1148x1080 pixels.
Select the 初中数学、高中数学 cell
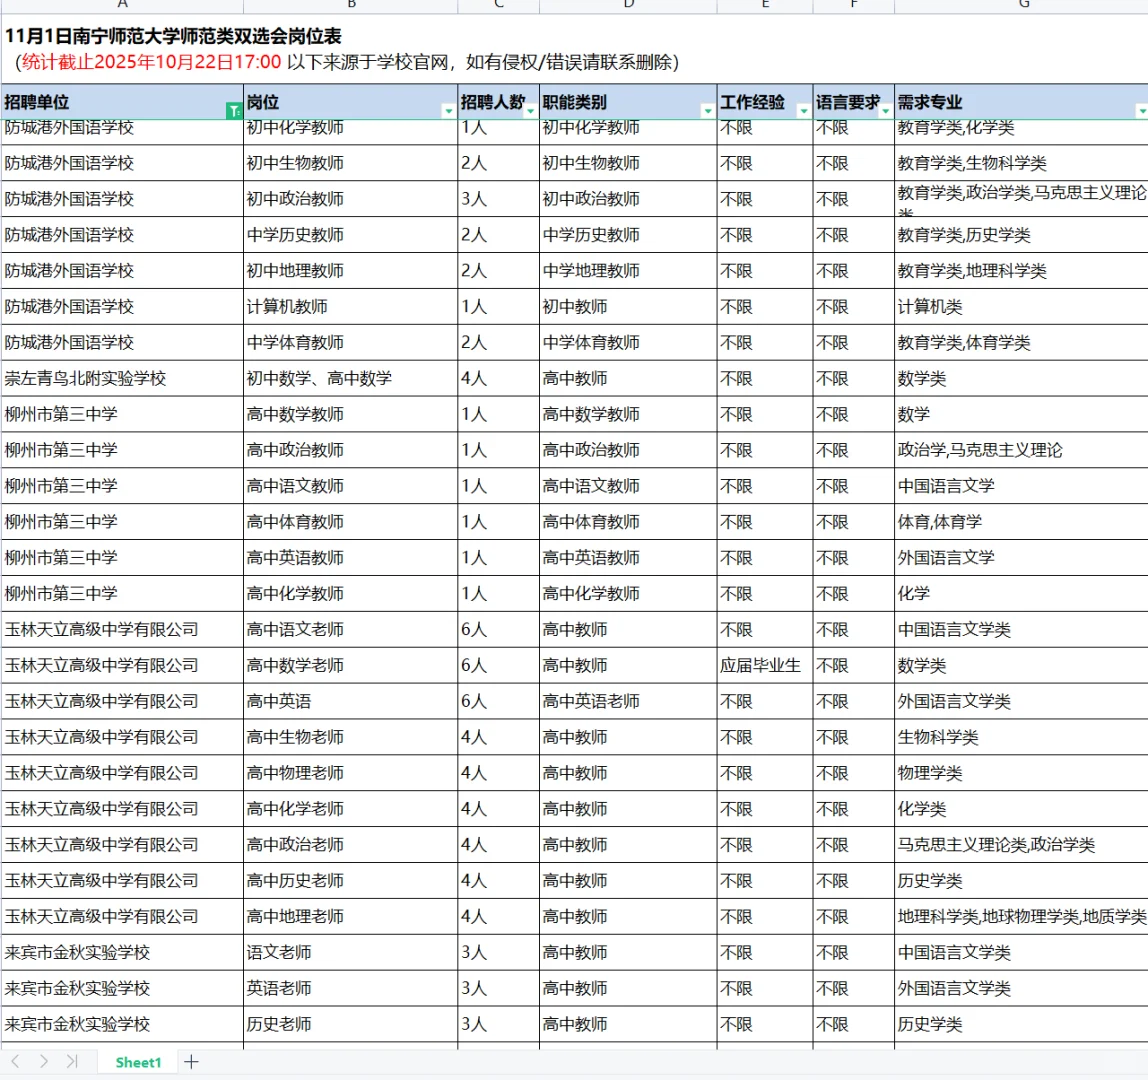coord(351,379)
